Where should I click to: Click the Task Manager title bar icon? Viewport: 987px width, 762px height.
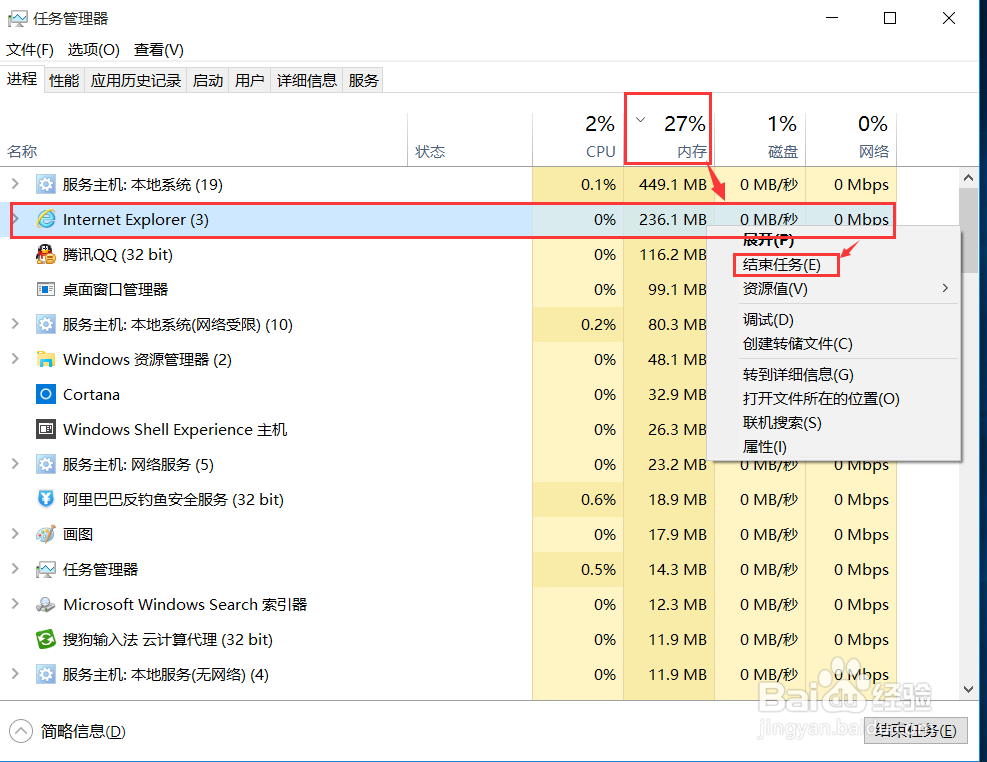[x=18, y=19]
